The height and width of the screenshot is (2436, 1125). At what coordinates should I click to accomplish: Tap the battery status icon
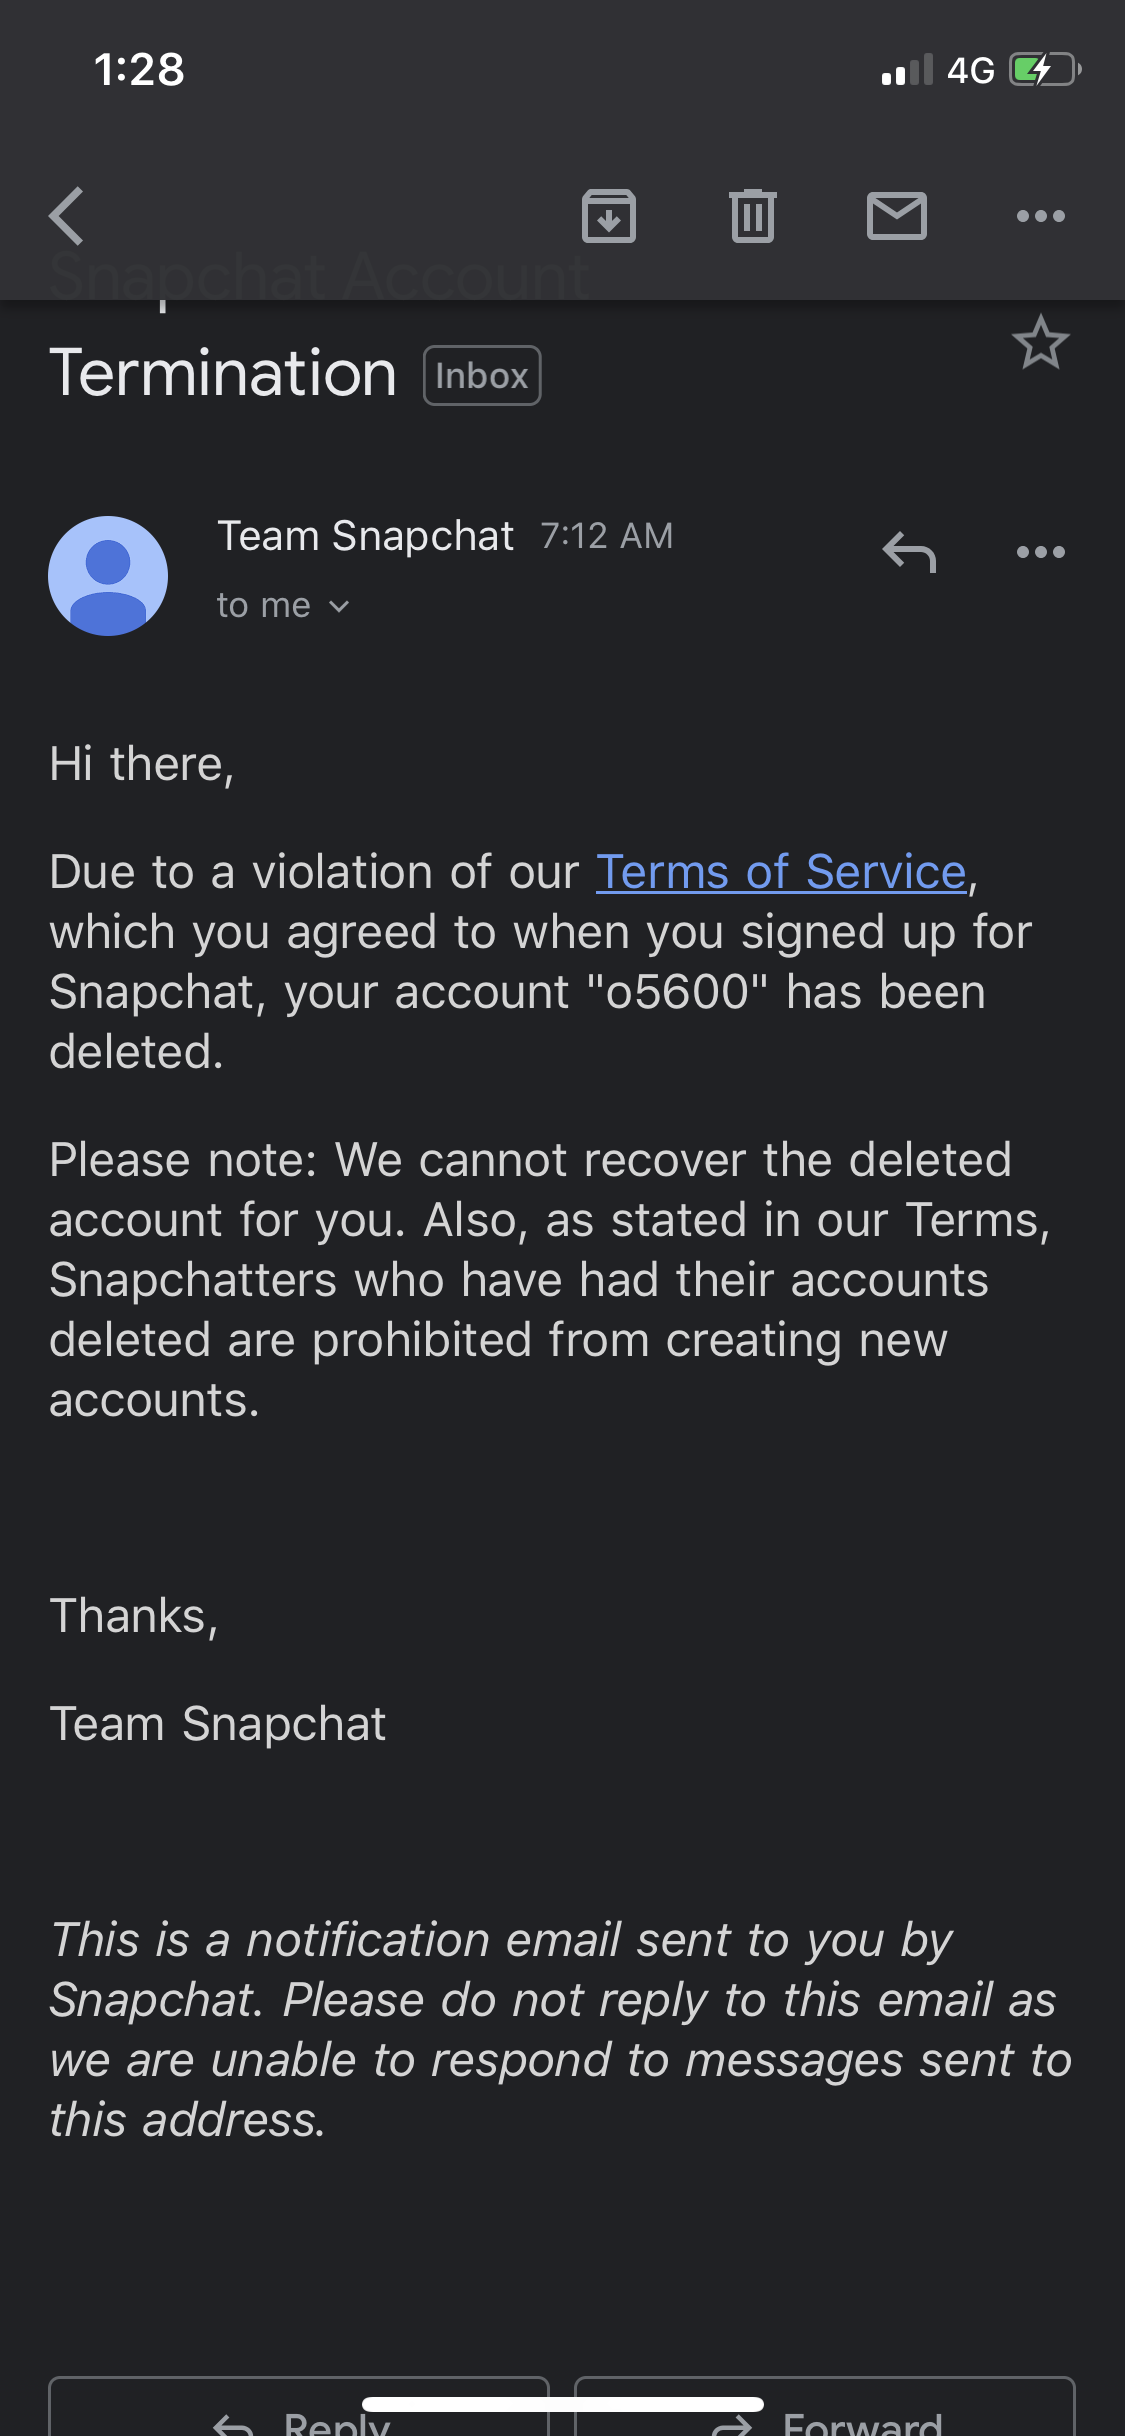pos(1045,70)
